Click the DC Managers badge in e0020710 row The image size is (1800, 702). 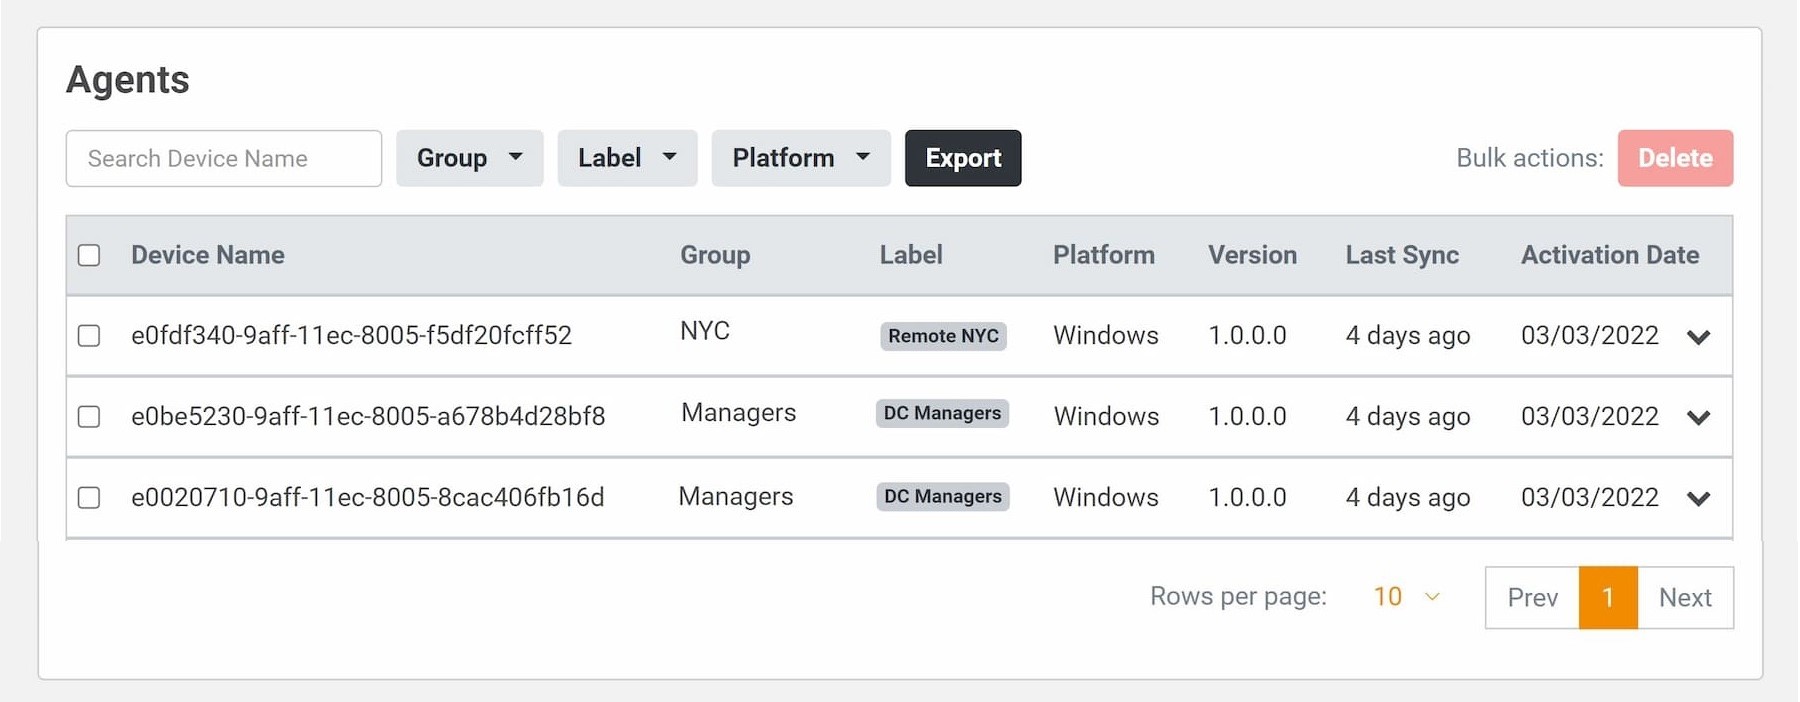tap(943, 497)
